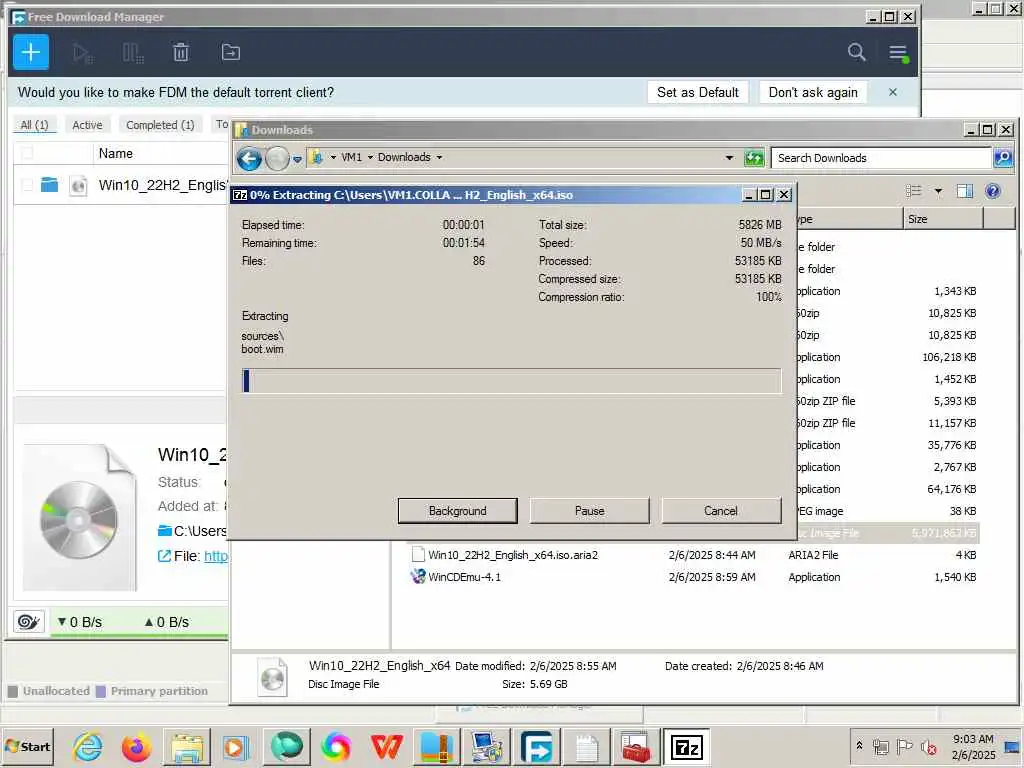Switch to the Completed (1) tab in FDM
Image resolution: width=1024 pixels, height=768 pixels.
click(160, 124)
